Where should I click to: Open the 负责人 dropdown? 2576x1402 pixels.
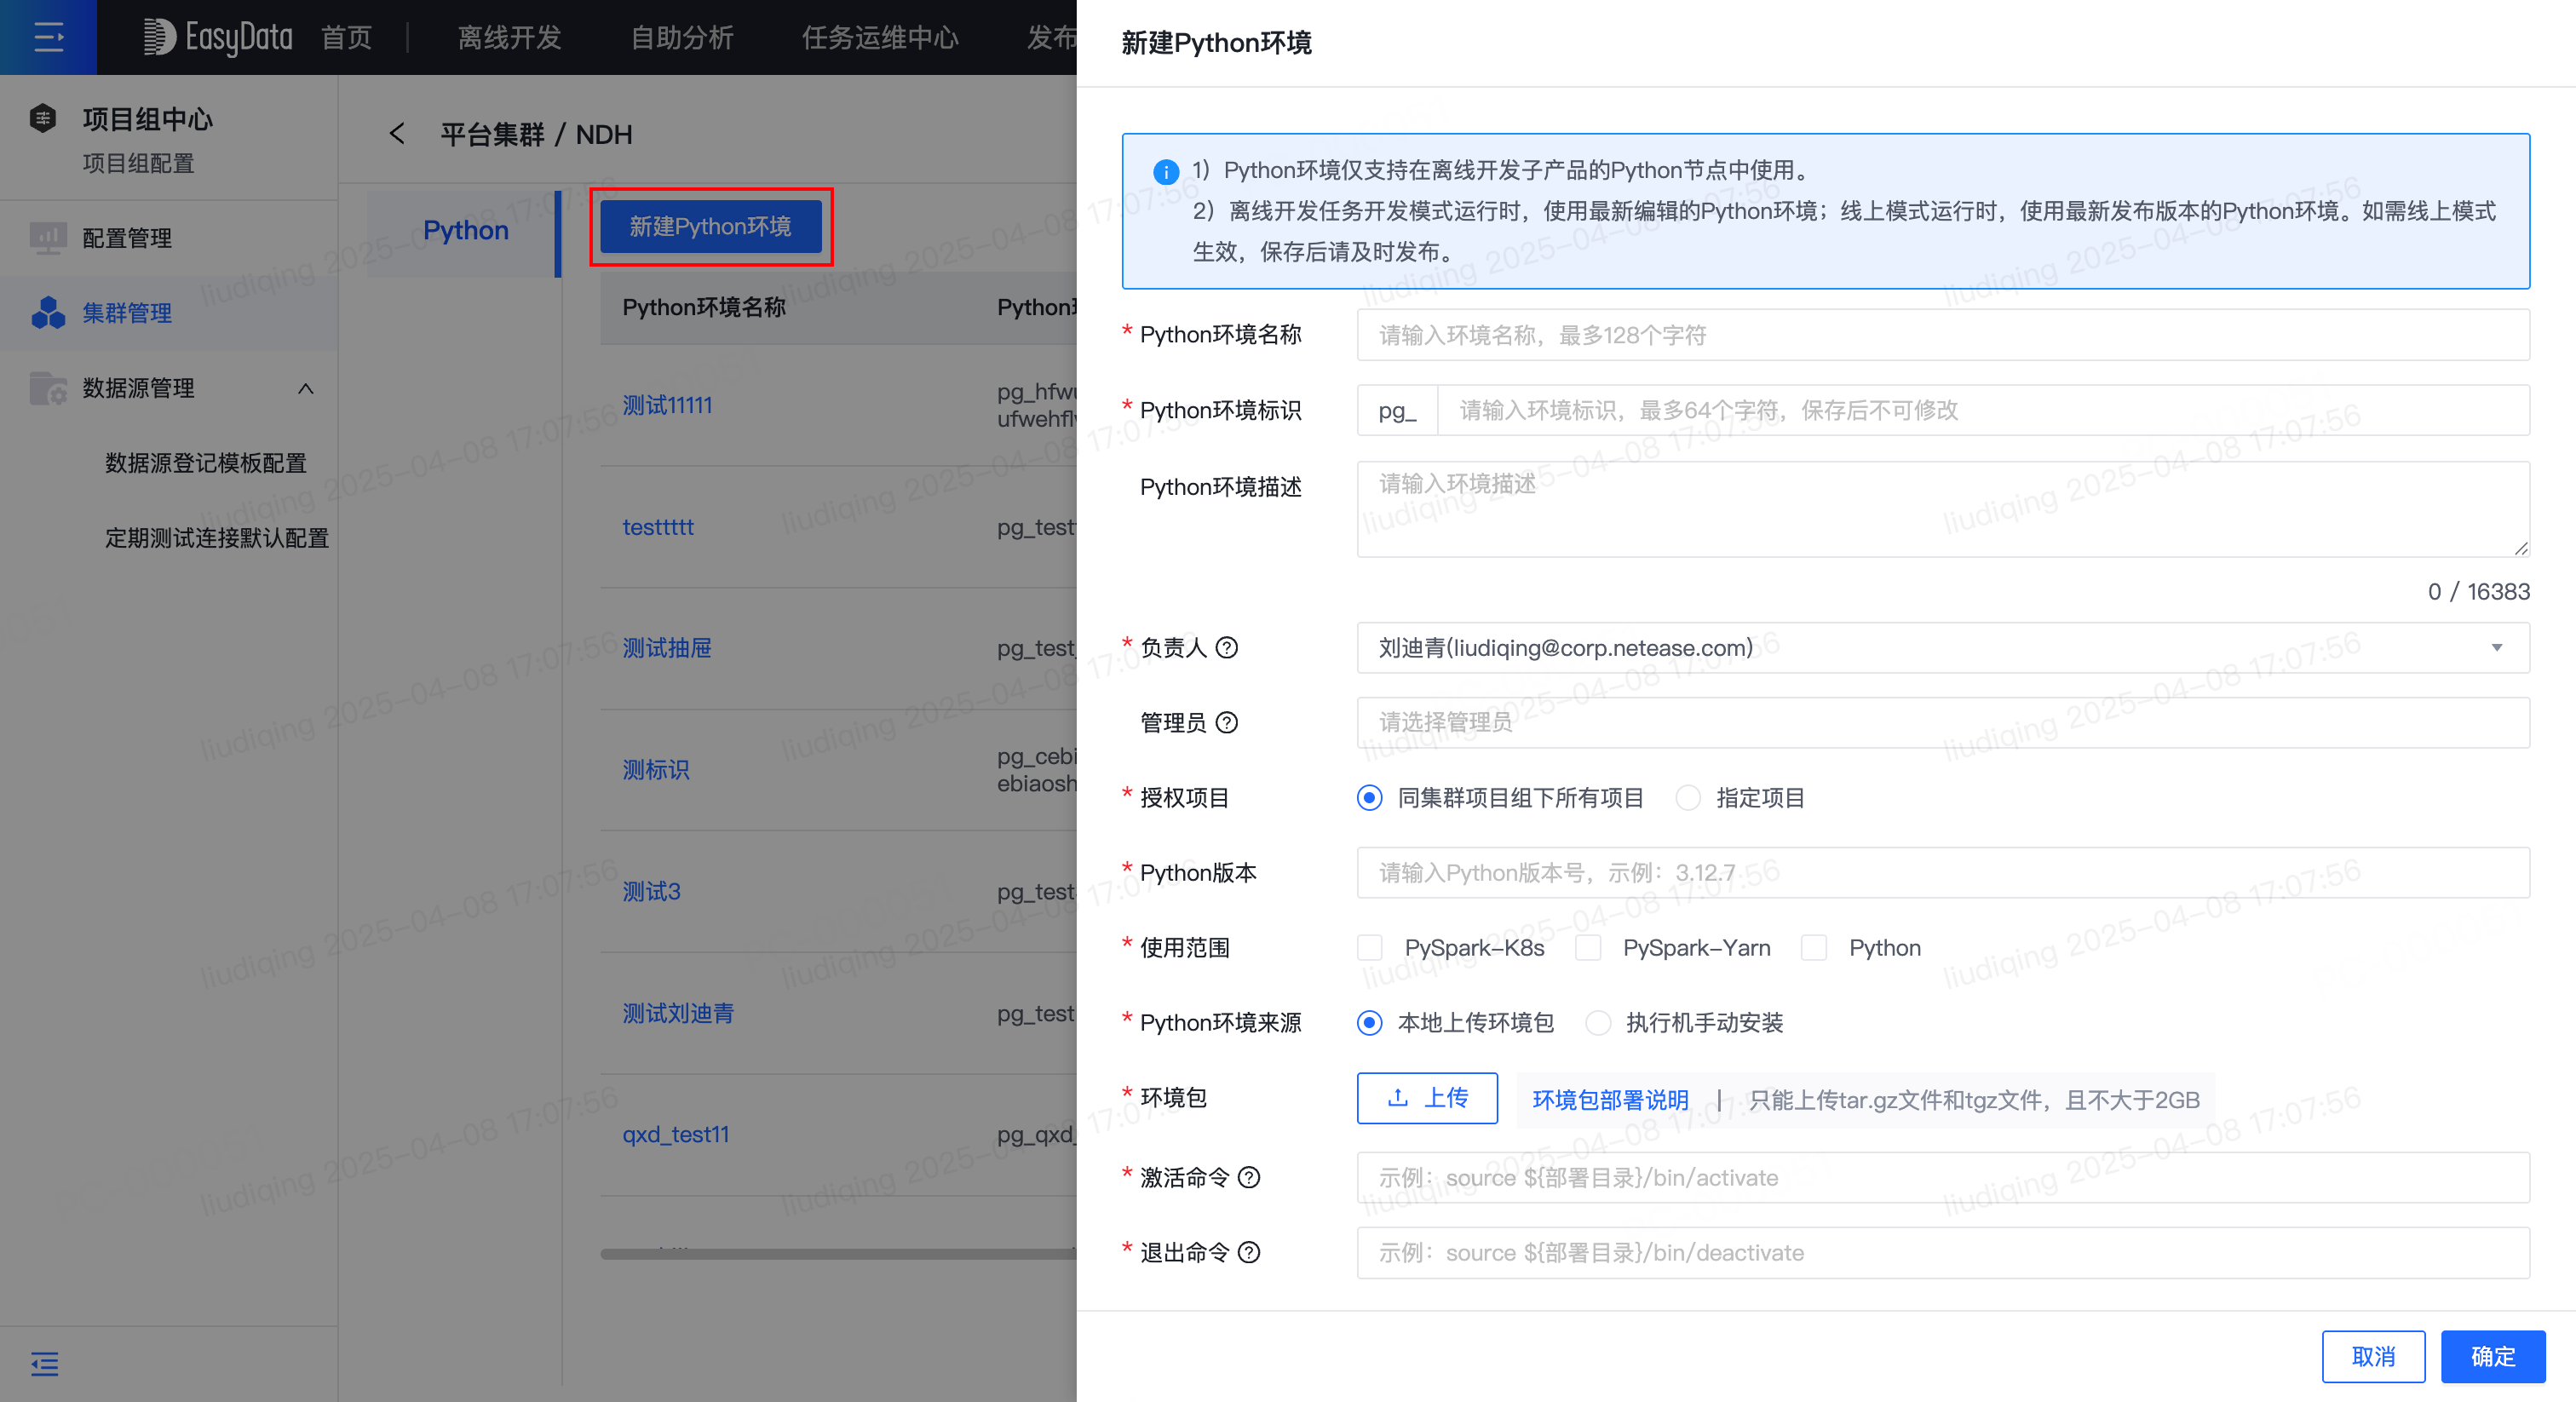tap(2498, 648)
